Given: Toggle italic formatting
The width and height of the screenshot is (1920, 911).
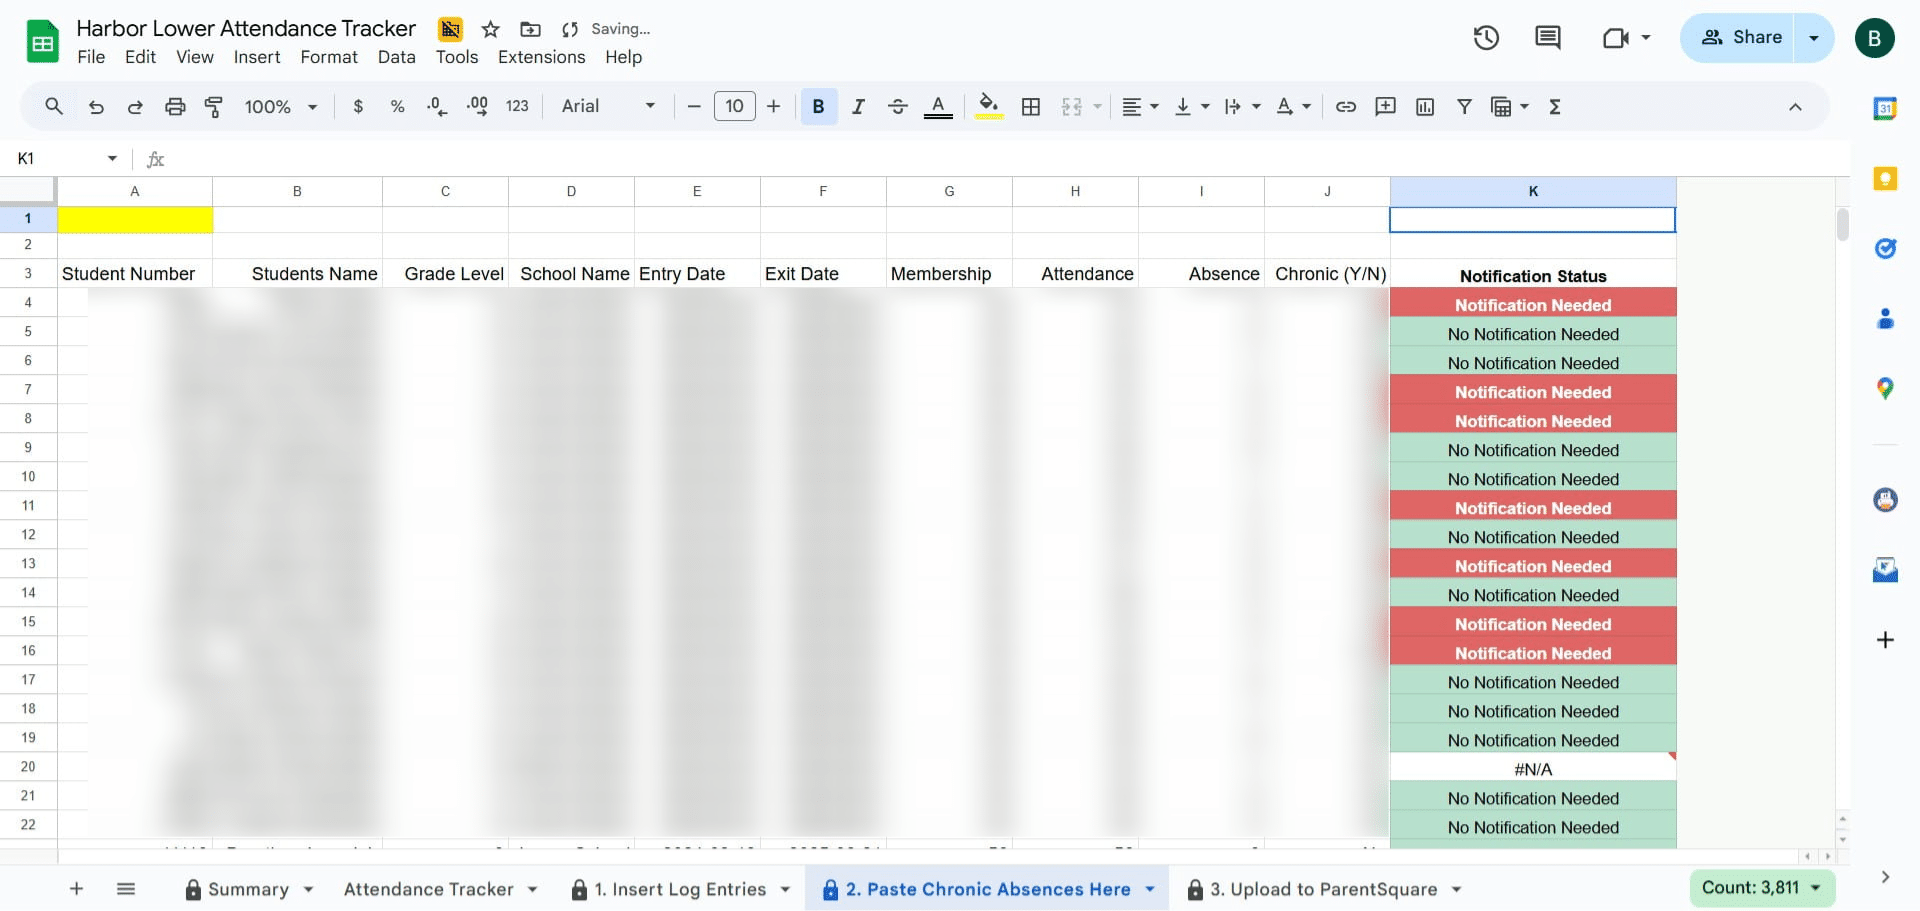Looking at the screenshot, I should (858, 106).
